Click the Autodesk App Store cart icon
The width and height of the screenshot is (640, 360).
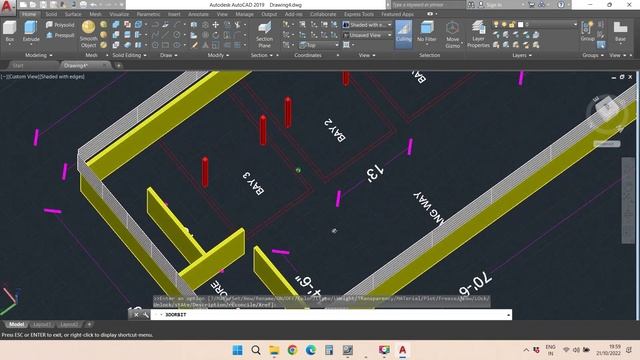click(531, 5)
